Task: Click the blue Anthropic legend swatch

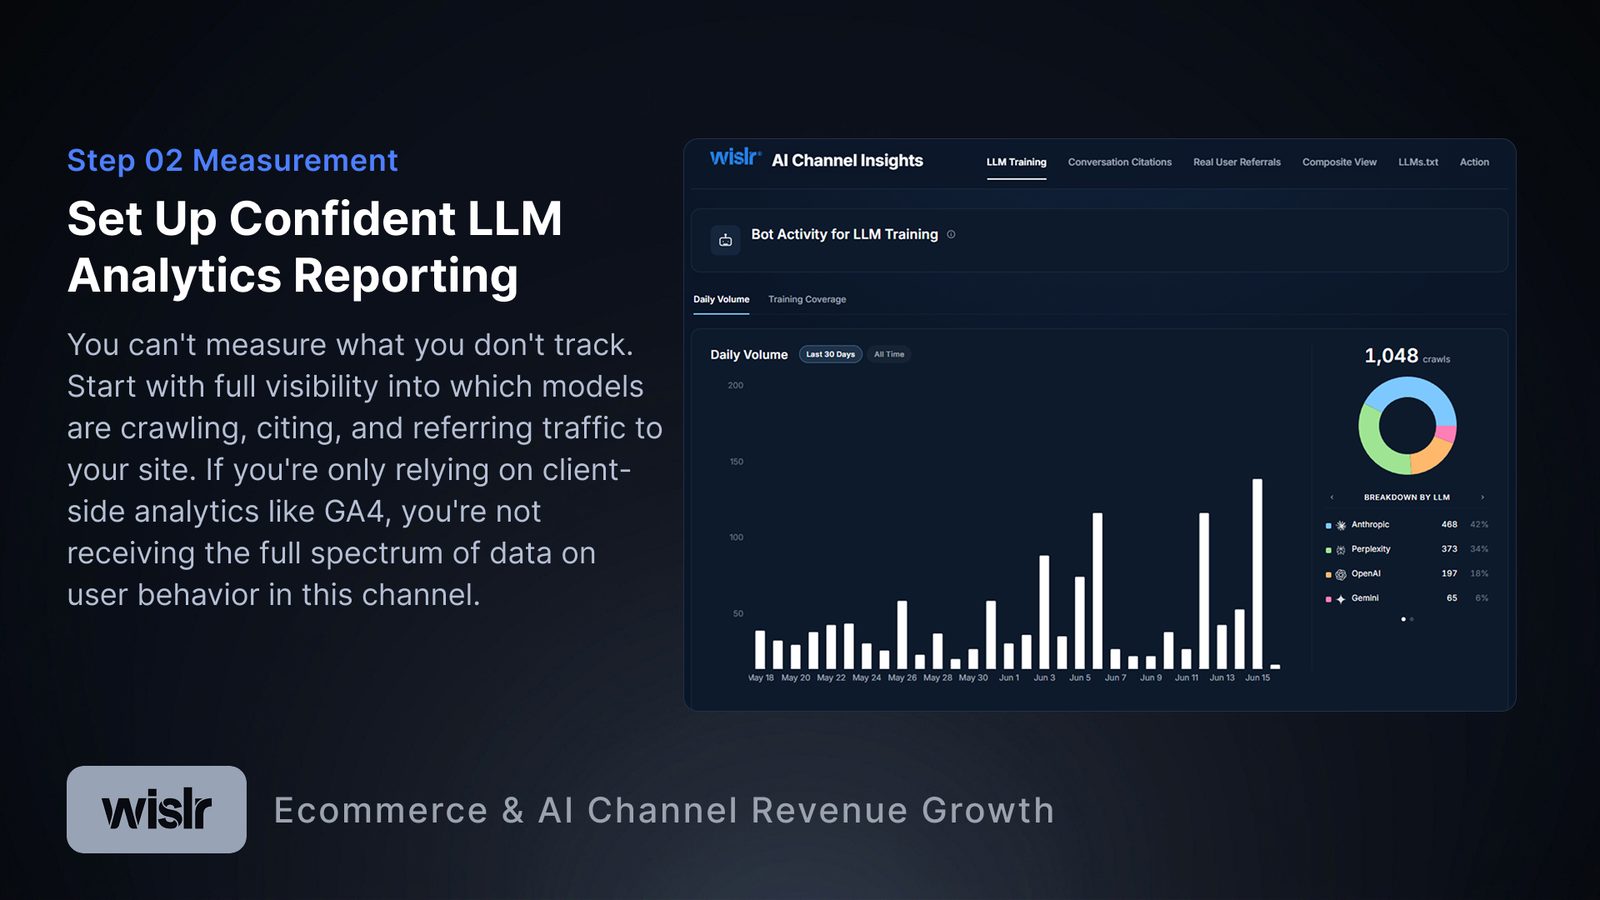Action: coord(1328,525)
